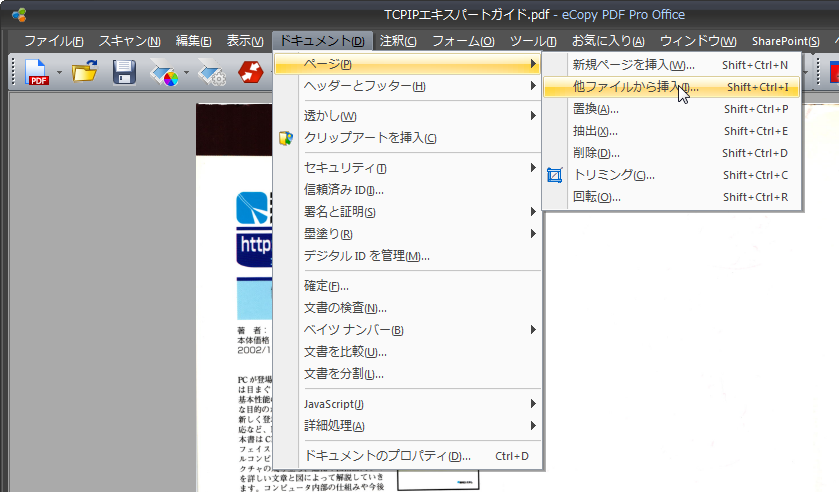Expand the 詳細処理(A) submenu

click(407, 426)
